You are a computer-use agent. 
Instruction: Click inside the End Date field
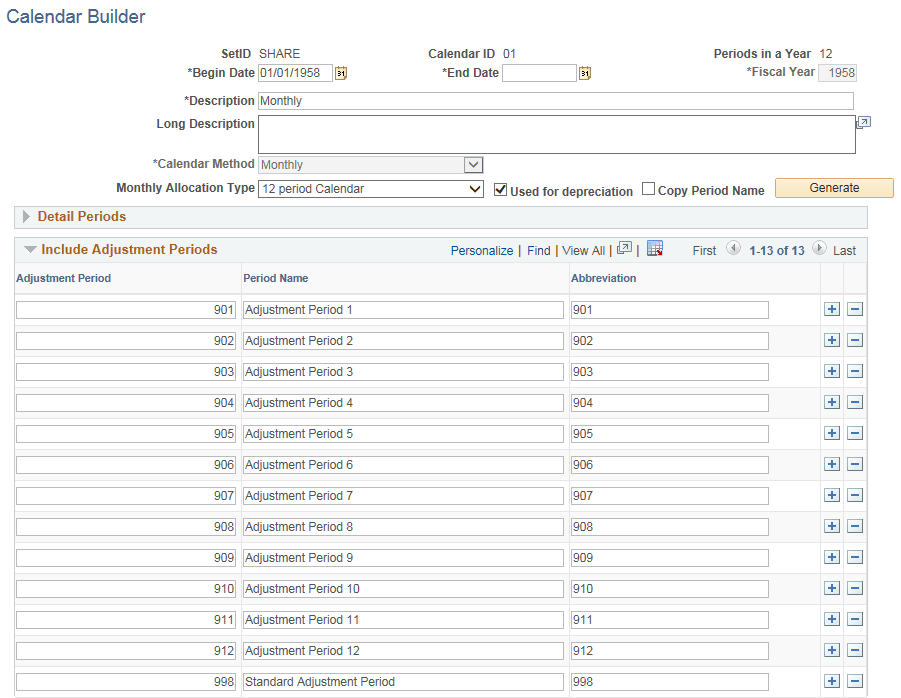coord(540,73)
